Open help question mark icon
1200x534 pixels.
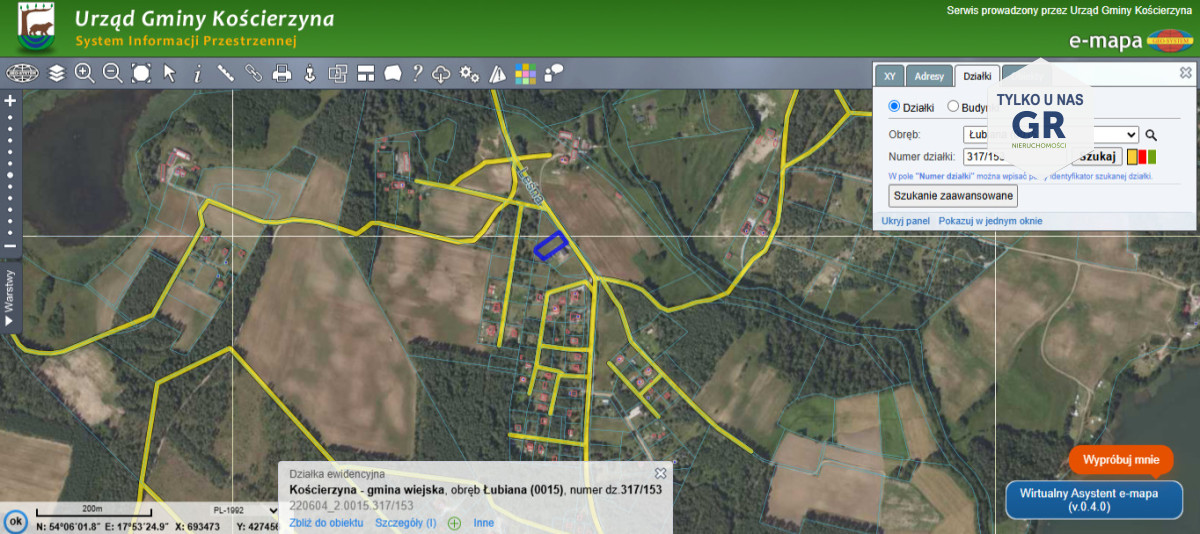tap(418, 73)
